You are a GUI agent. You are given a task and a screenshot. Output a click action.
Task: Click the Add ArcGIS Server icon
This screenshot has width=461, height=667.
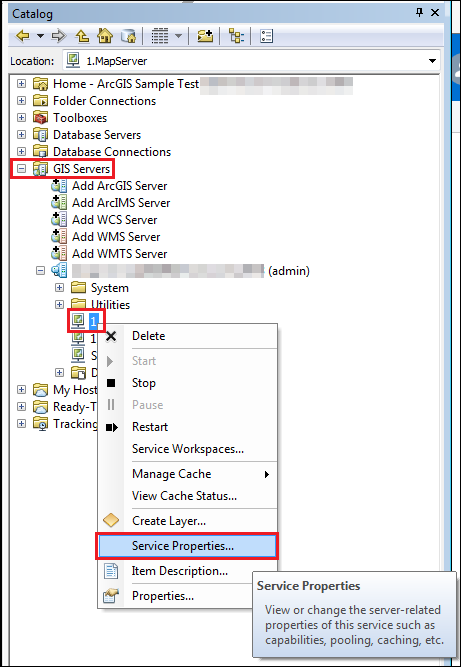59,186
